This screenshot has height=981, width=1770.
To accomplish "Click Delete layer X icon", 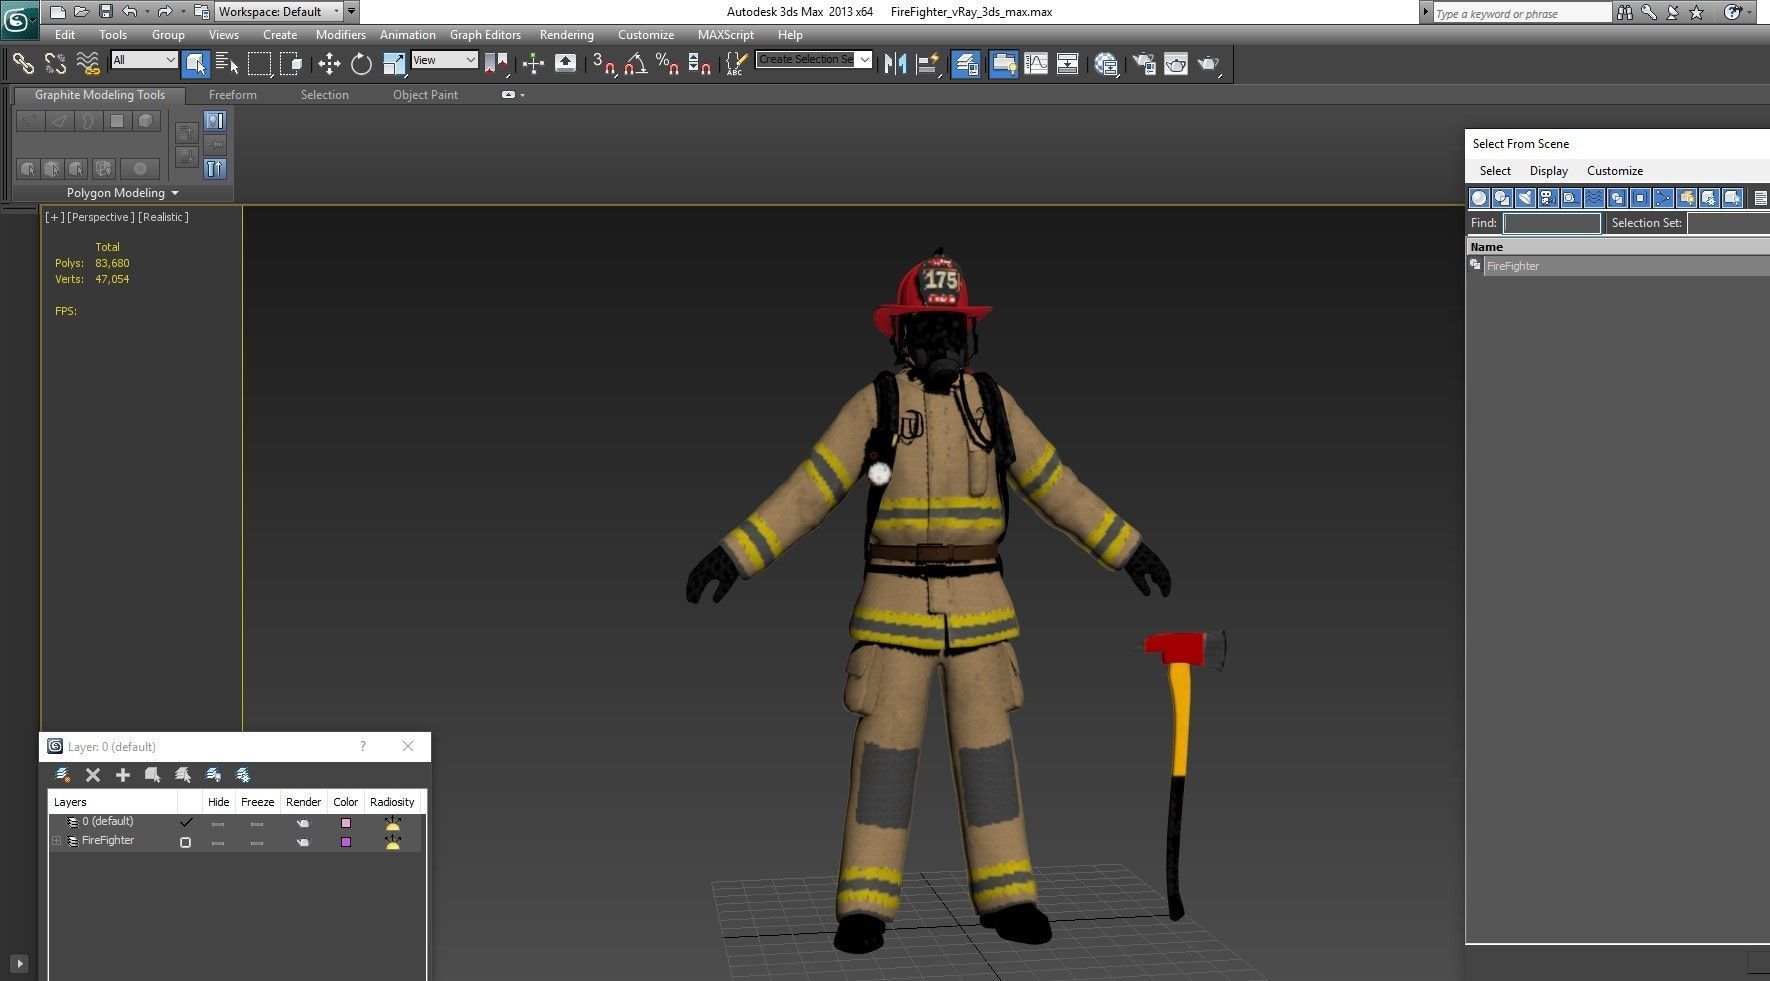I will tap(93, 775).
